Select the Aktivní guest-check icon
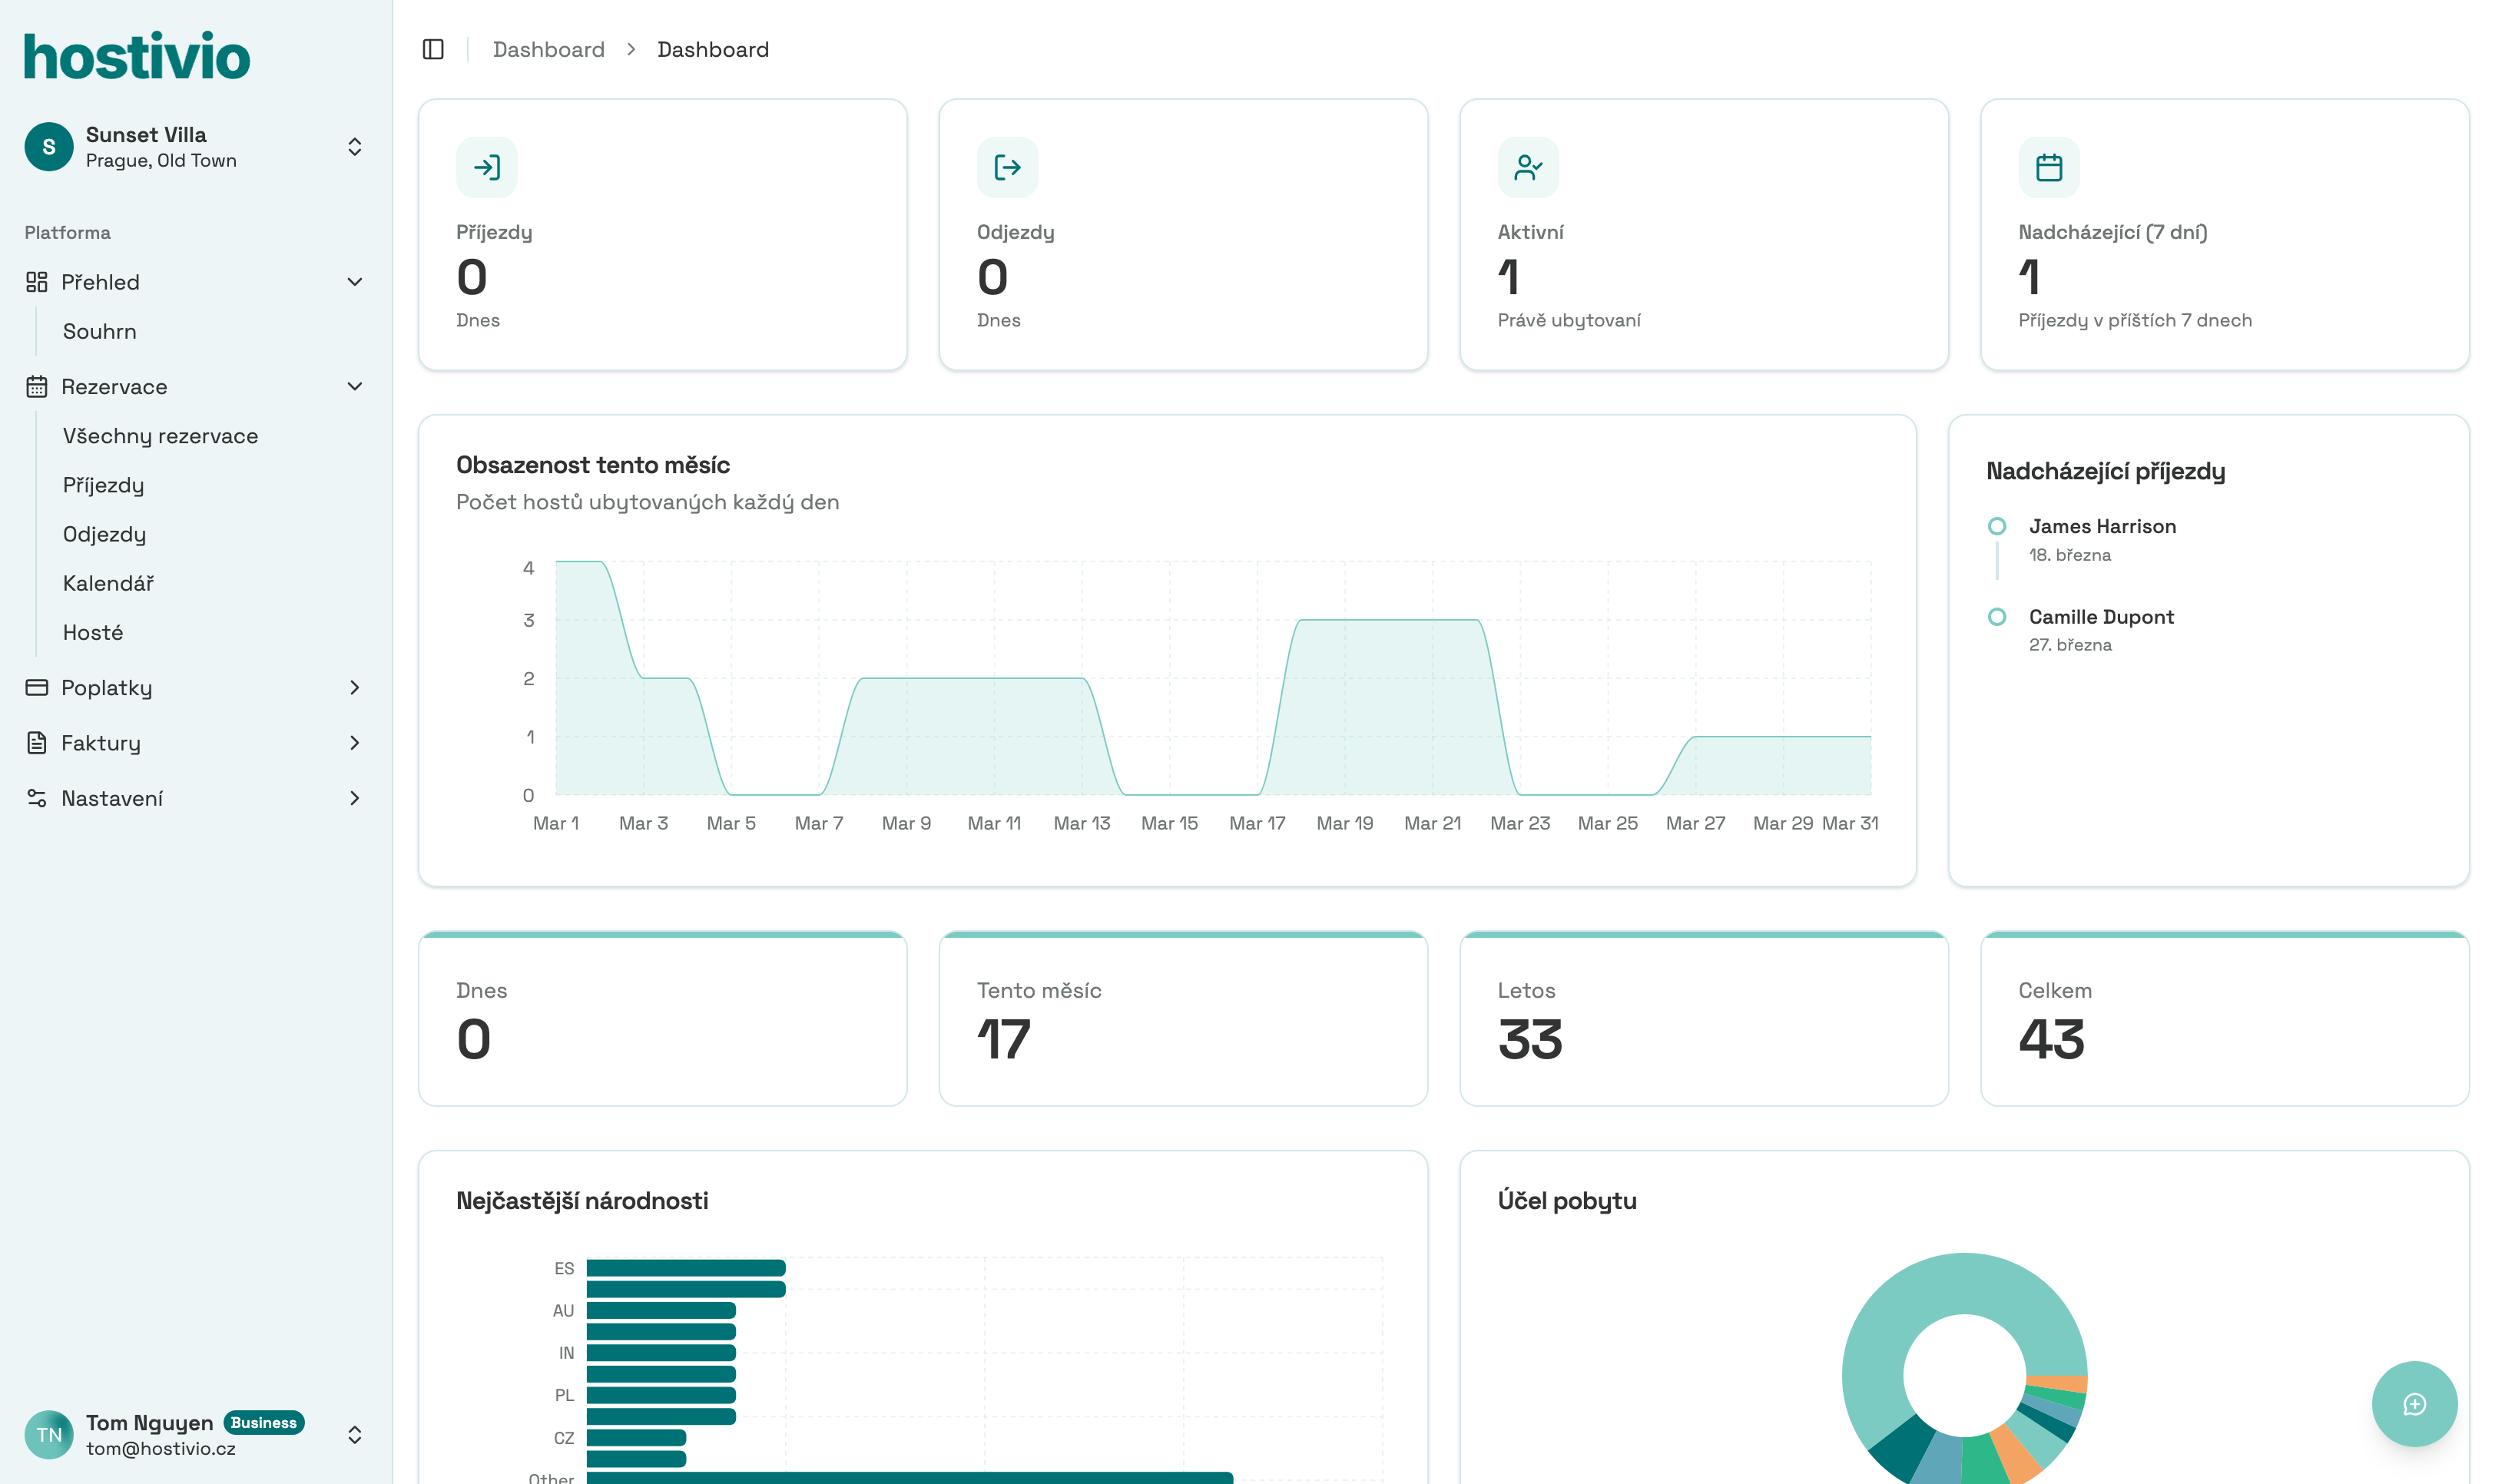The height and width of the screenshot is (1484, 2495). click(x=1529, y=167)
